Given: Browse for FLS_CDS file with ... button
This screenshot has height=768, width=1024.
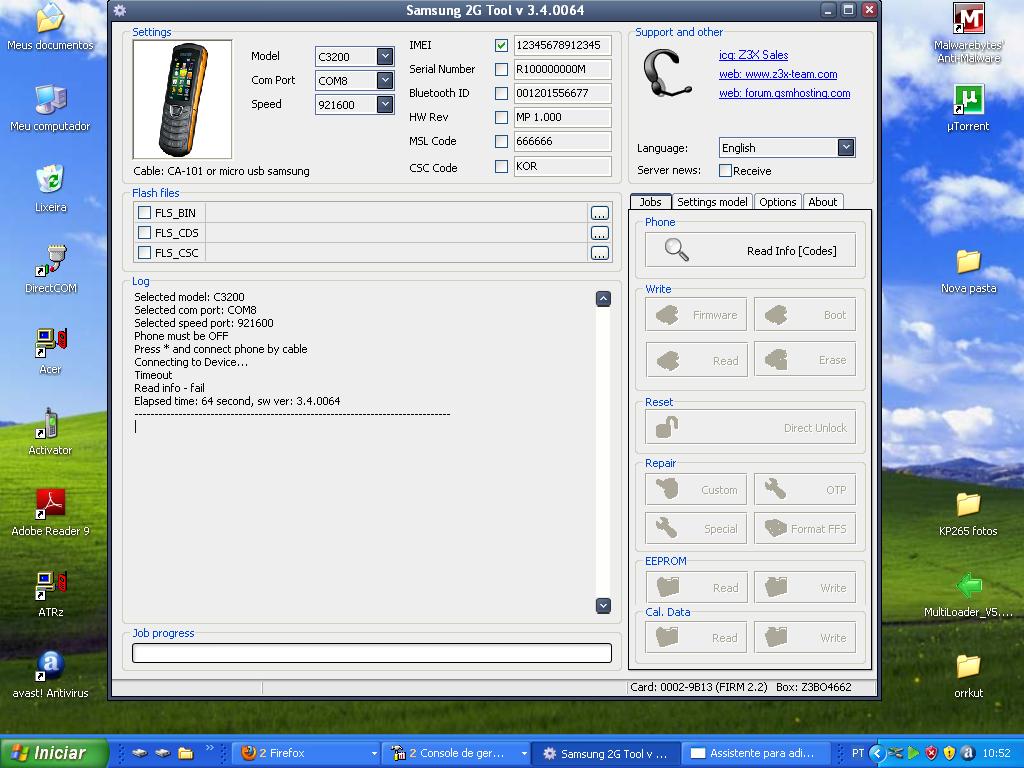Looking at the screenshot, I should tap(600, 233).
